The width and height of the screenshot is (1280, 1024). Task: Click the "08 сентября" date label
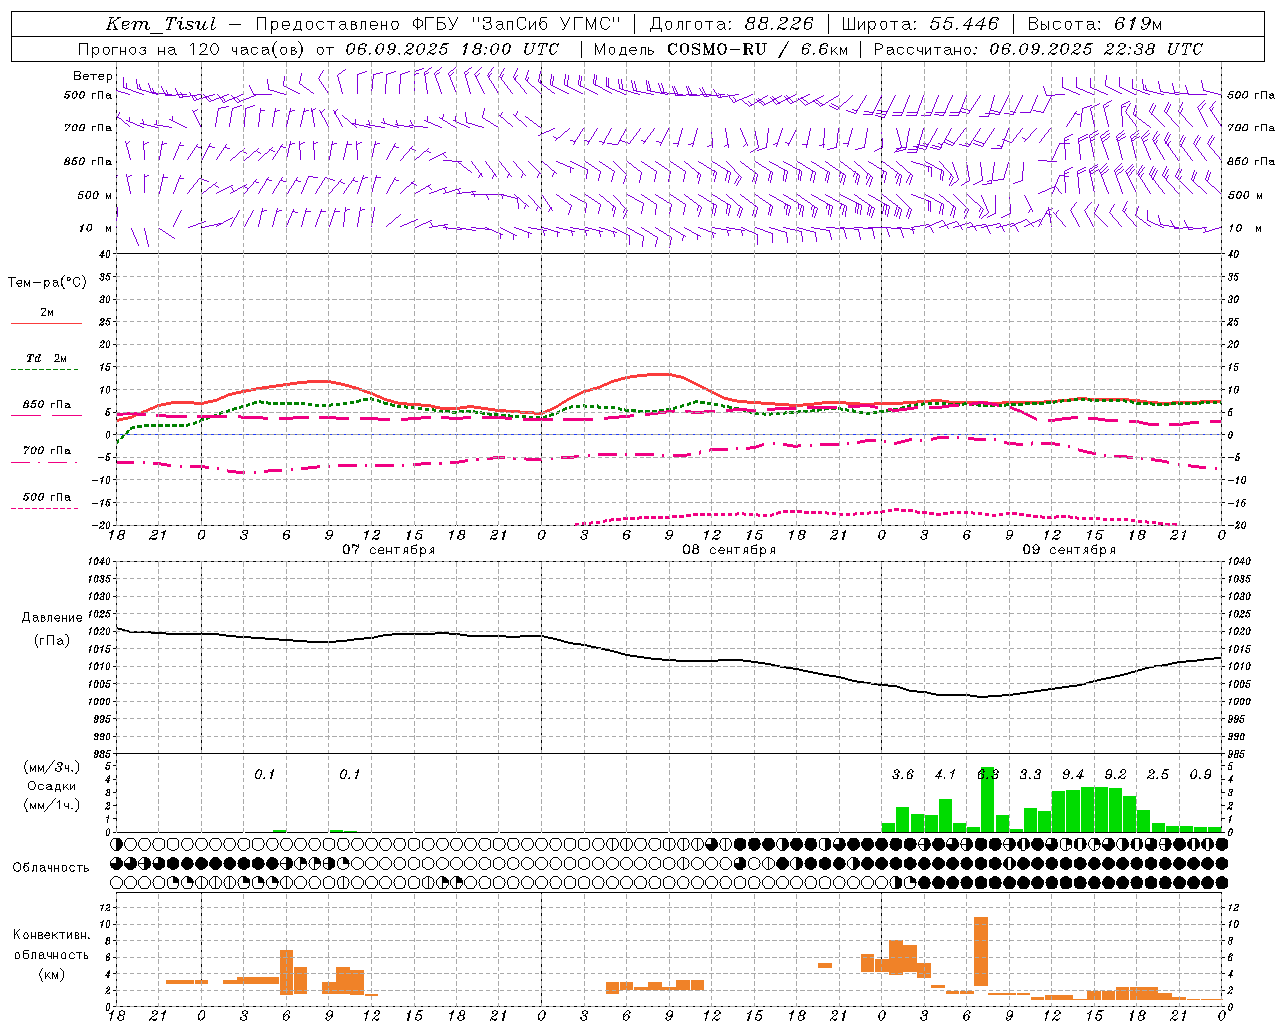point(729,549)
